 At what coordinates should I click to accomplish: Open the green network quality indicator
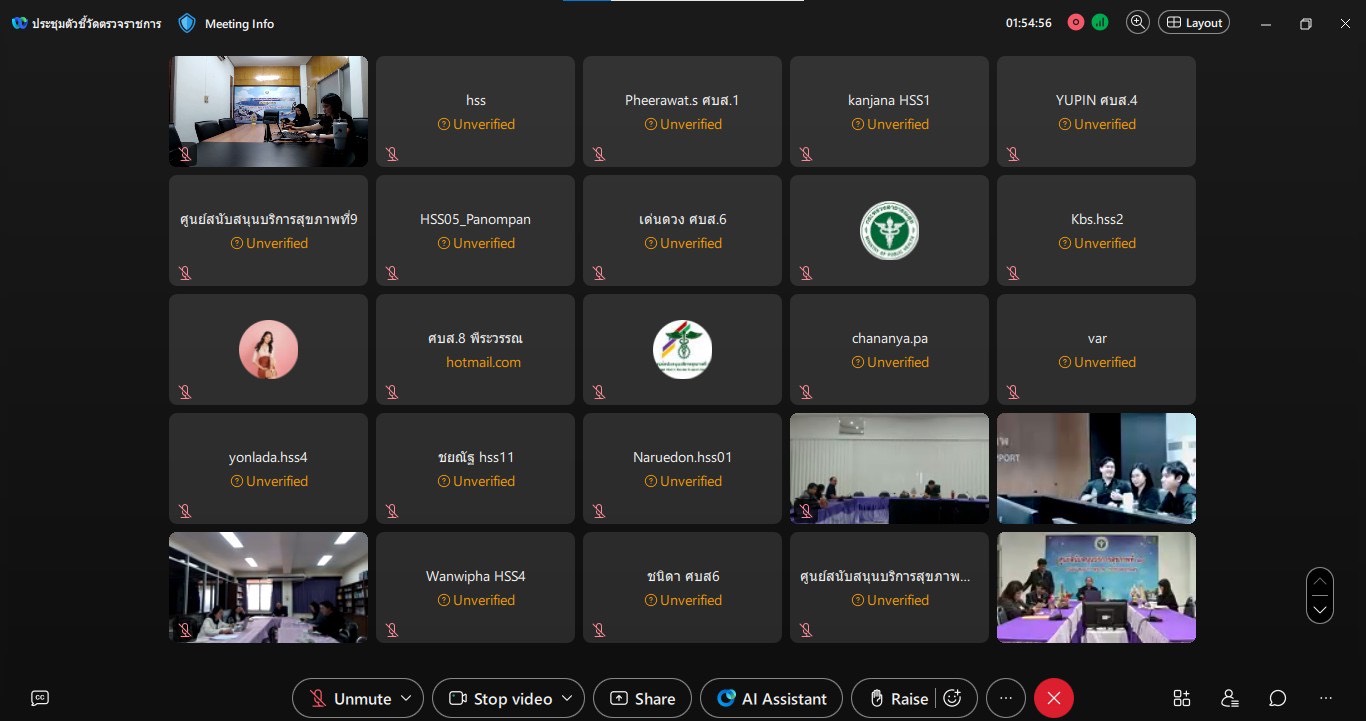click(x=1100, y=22)
